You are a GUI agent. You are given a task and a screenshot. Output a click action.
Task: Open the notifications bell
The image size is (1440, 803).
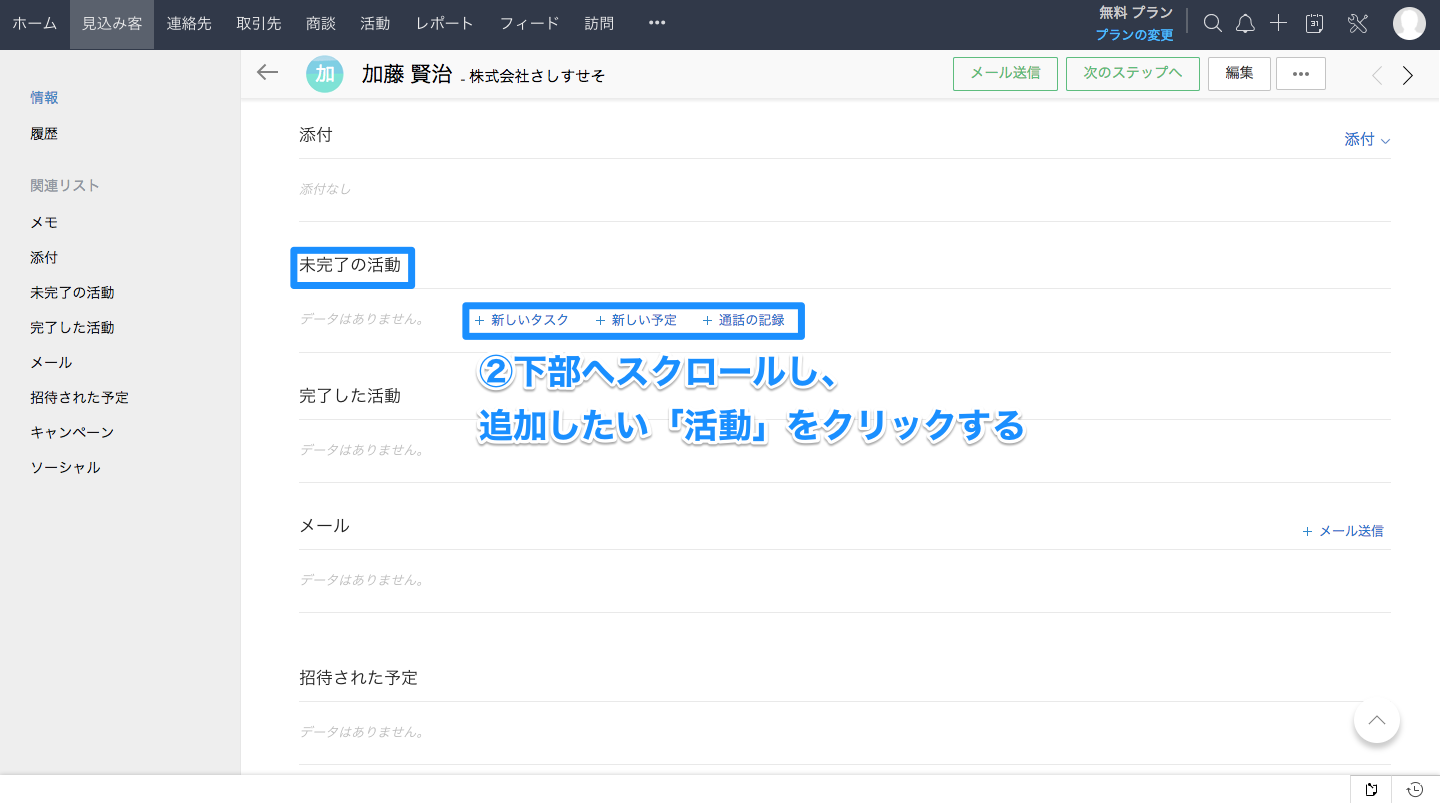pyautogui.click(x=1245, y=24)
